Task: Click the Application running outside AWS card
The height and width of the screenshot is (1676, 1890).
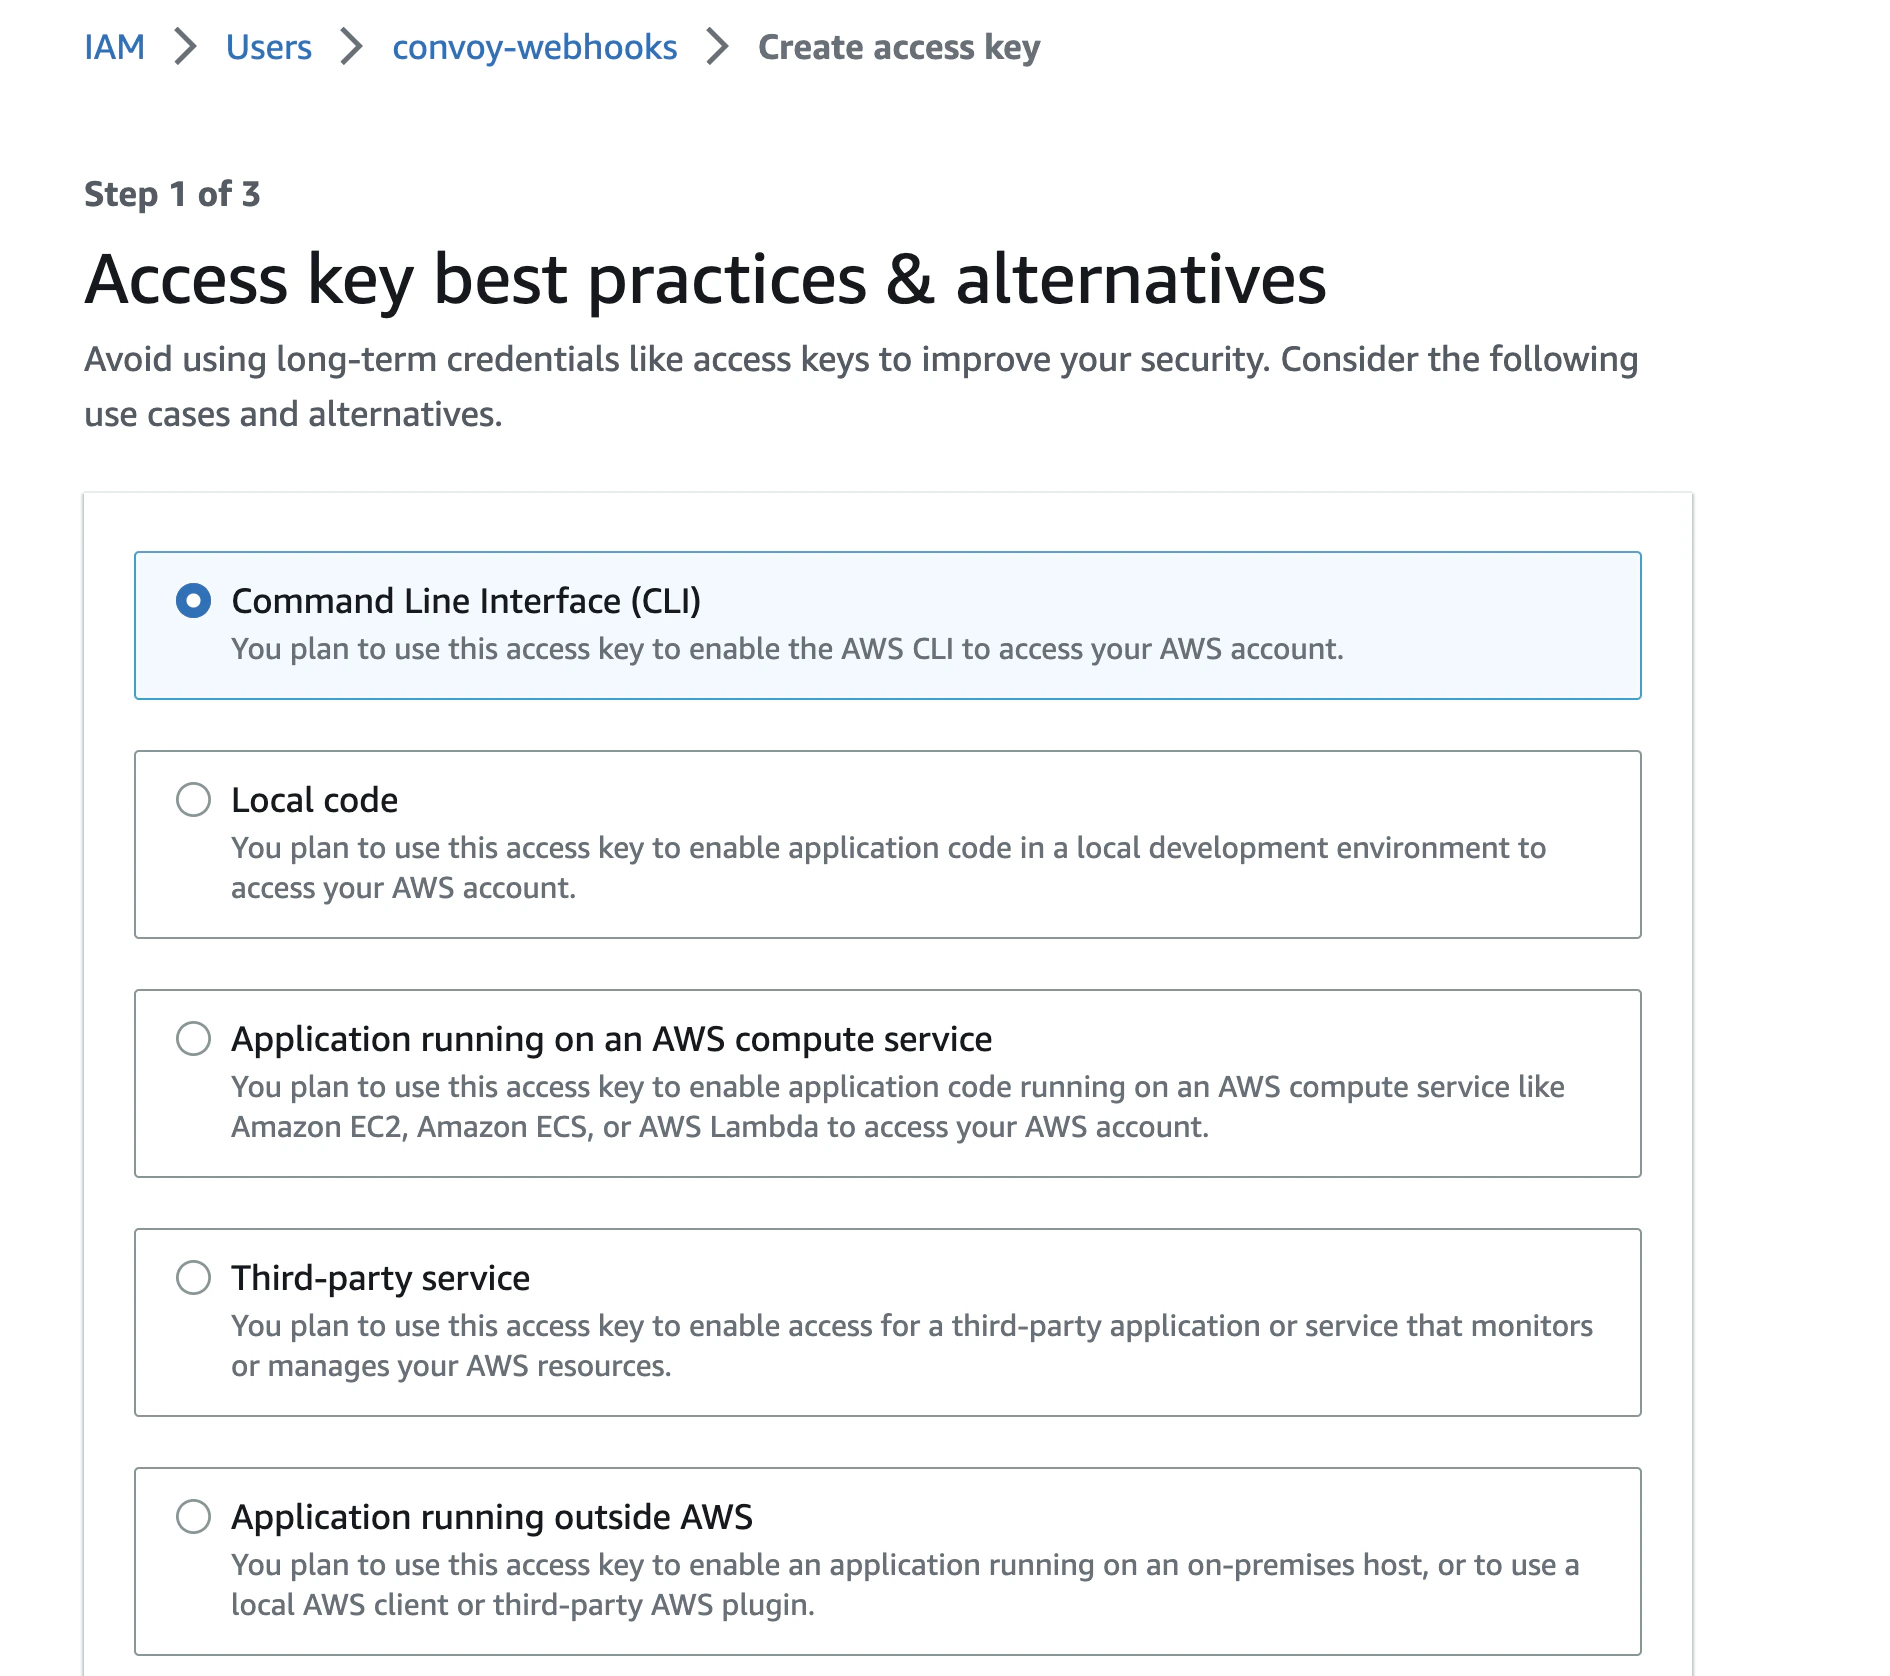Action: pyautogui.click(x=887, y=1560)
